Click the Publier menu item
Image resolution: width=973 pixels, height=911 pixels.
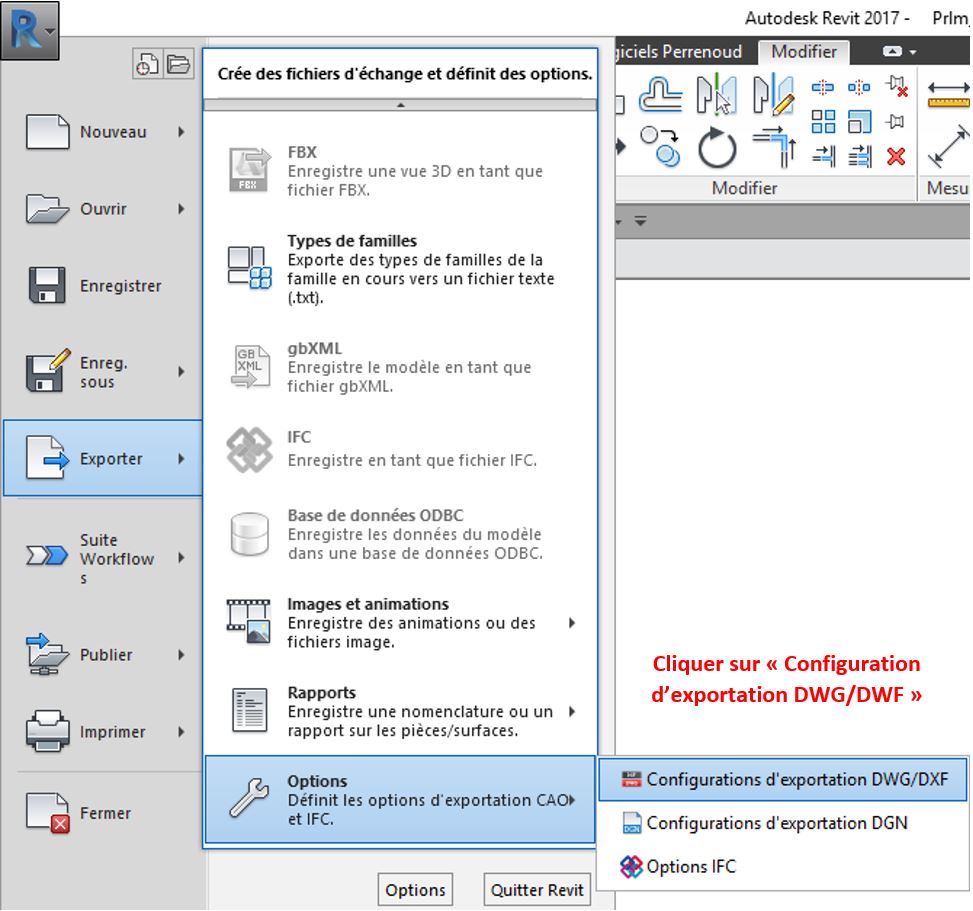tap(104, 655)
